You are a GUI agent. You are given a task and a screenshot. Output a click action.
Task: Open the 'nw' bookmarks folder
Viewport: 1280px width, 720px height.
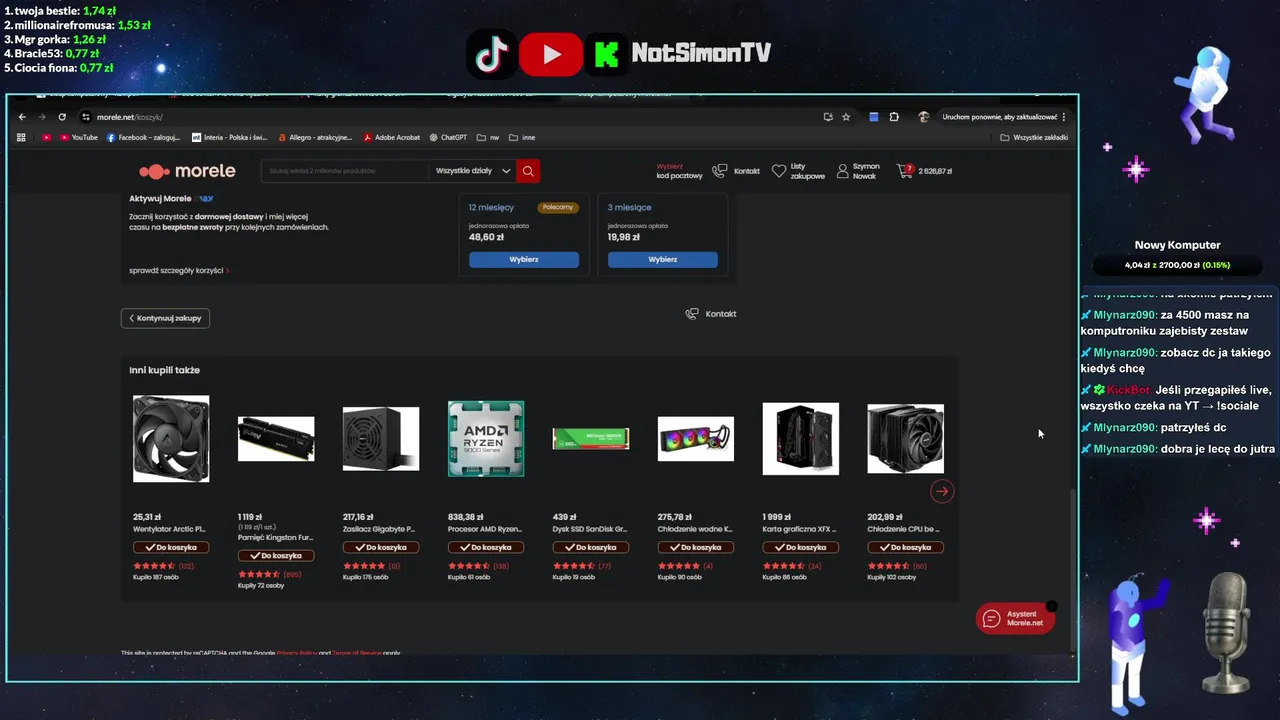[x=488, y=137]
